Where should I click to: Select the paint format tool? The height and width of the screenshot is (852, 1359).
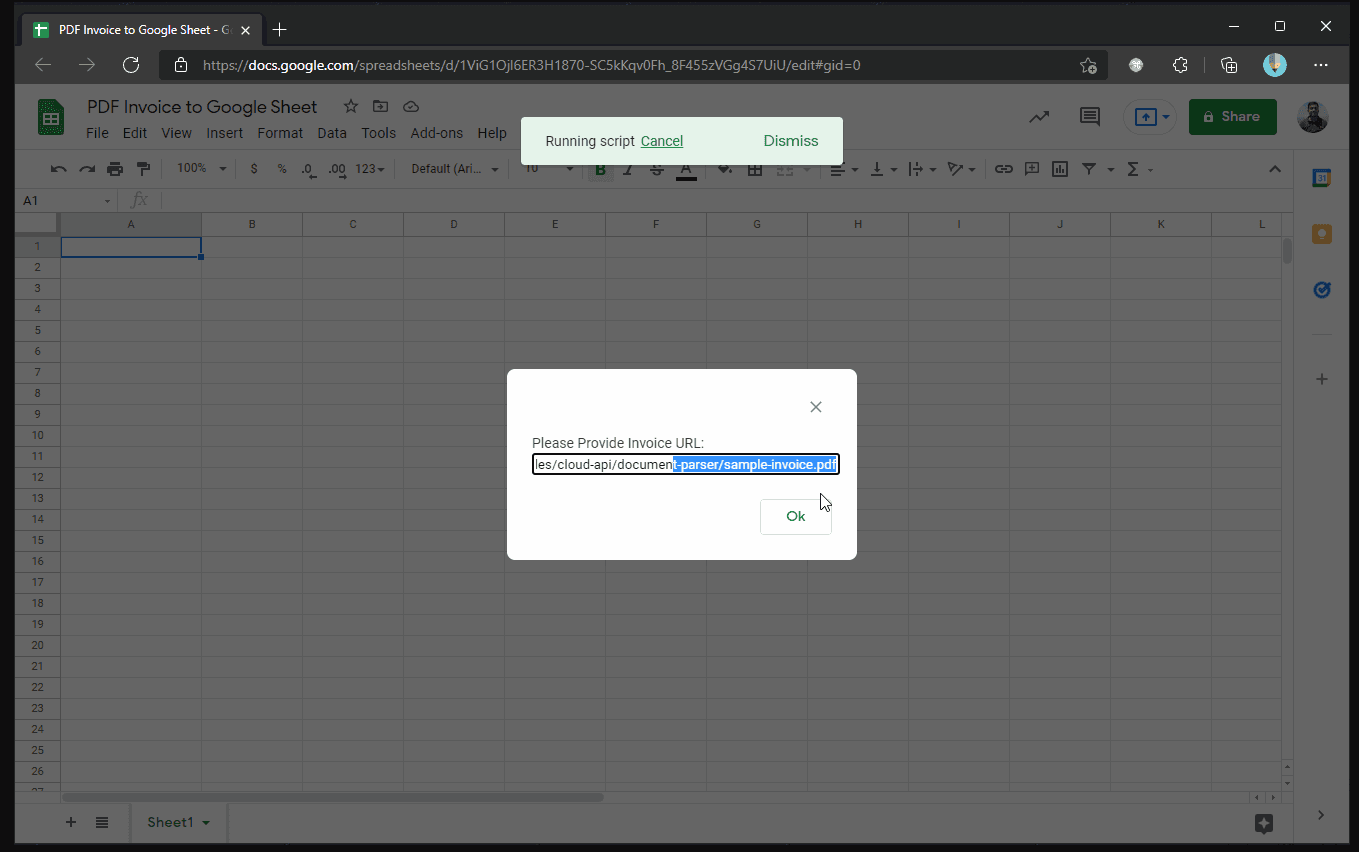(143, 169)
